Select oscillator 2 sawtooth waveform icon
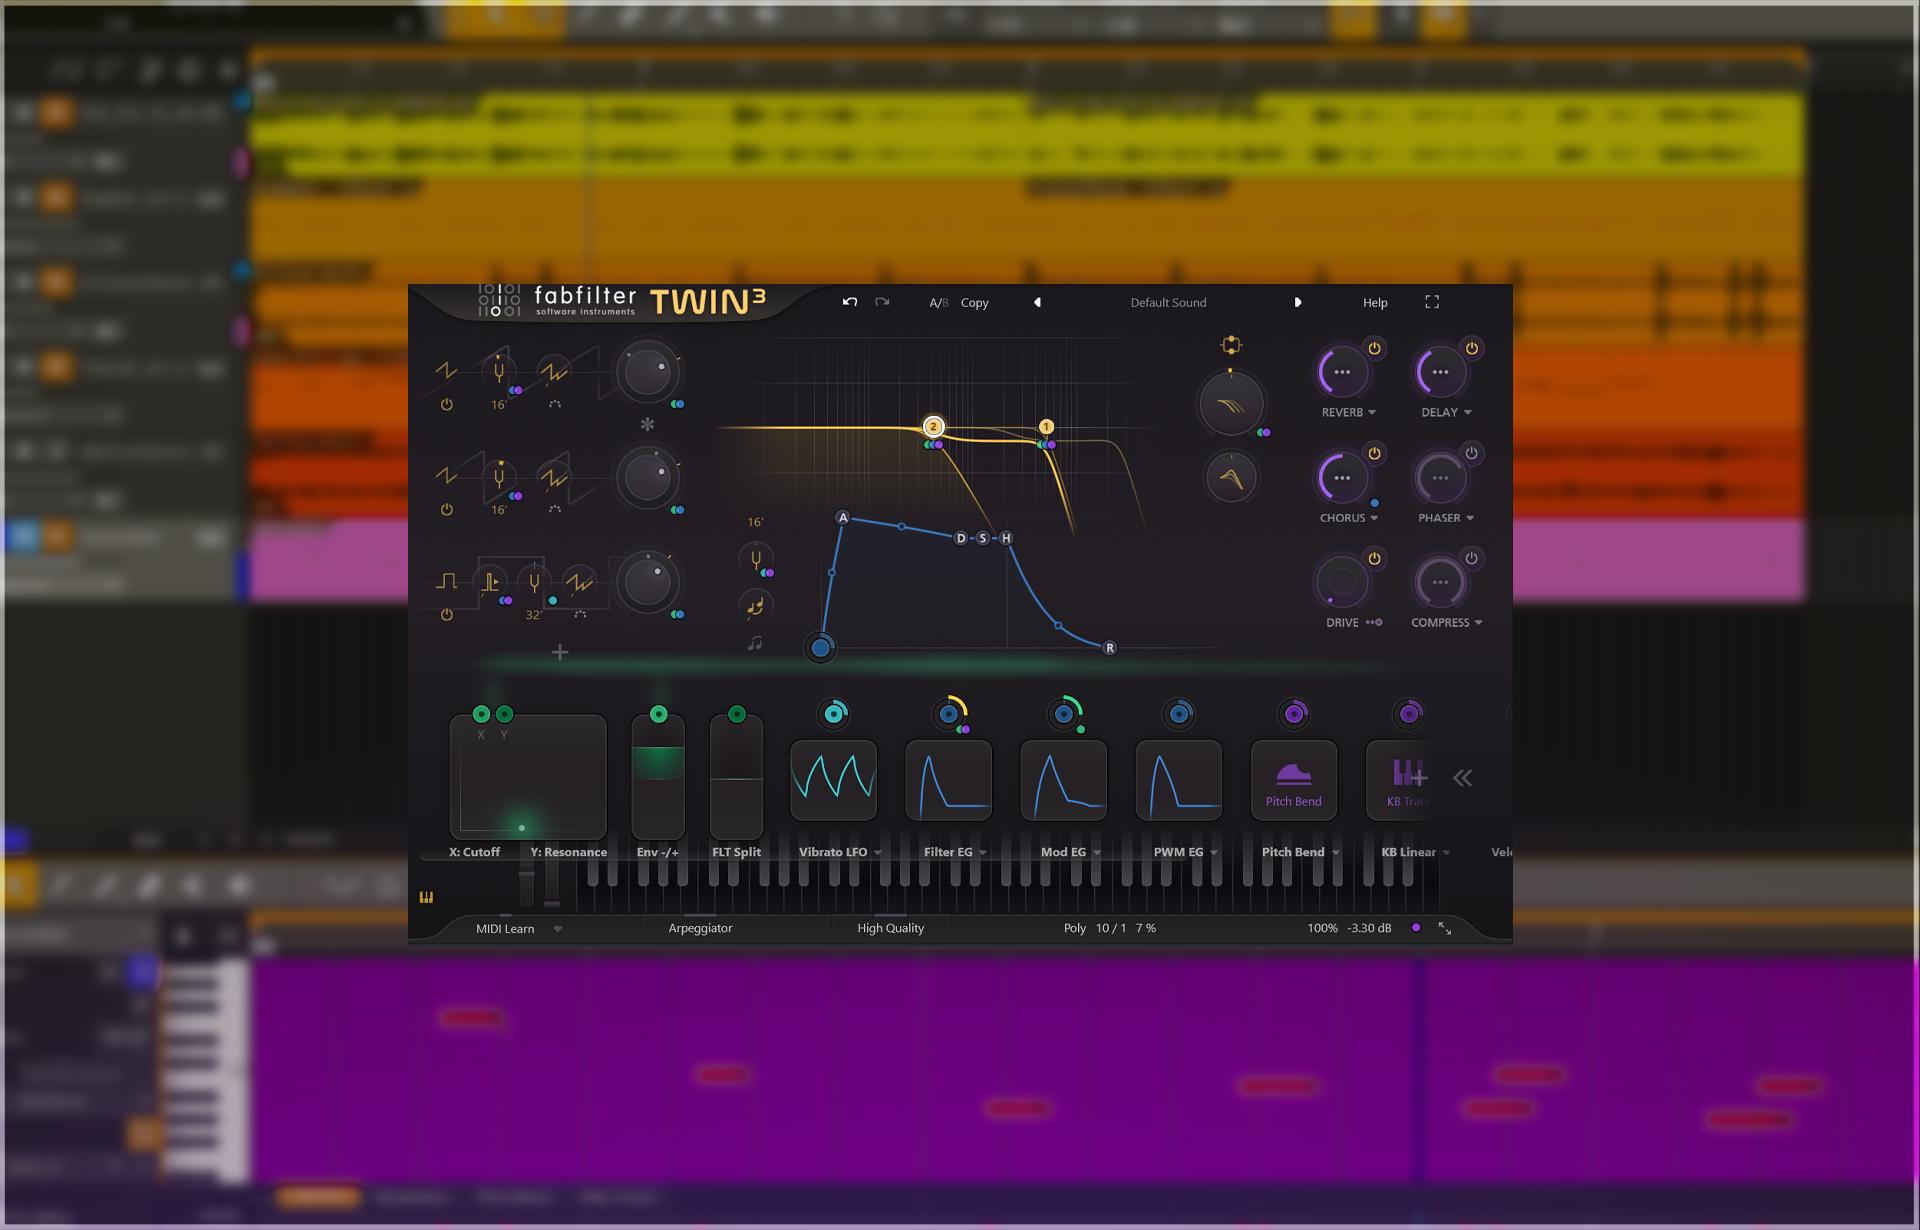 pos(446,476)
